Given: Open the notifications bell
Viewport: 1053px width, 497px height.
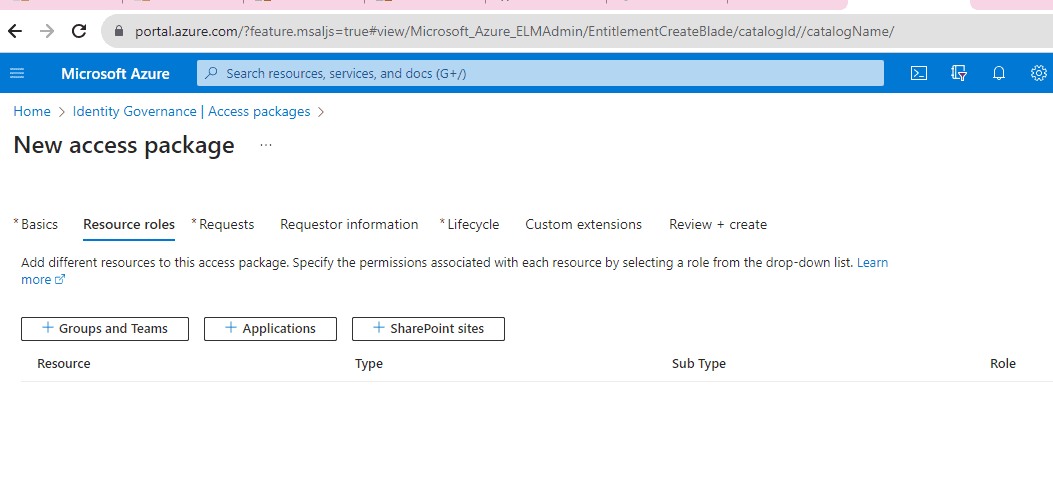Looking at the screenshot, I should (998, 73).
